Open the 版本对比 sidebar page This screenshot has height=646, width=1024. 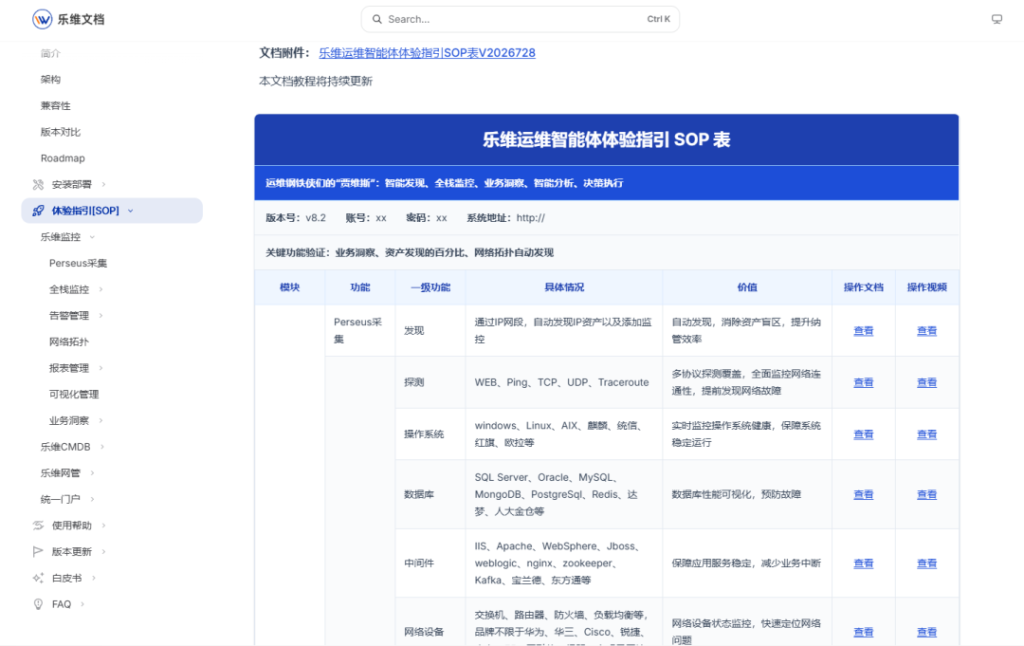pyautogui.click(x=61, y=132)
